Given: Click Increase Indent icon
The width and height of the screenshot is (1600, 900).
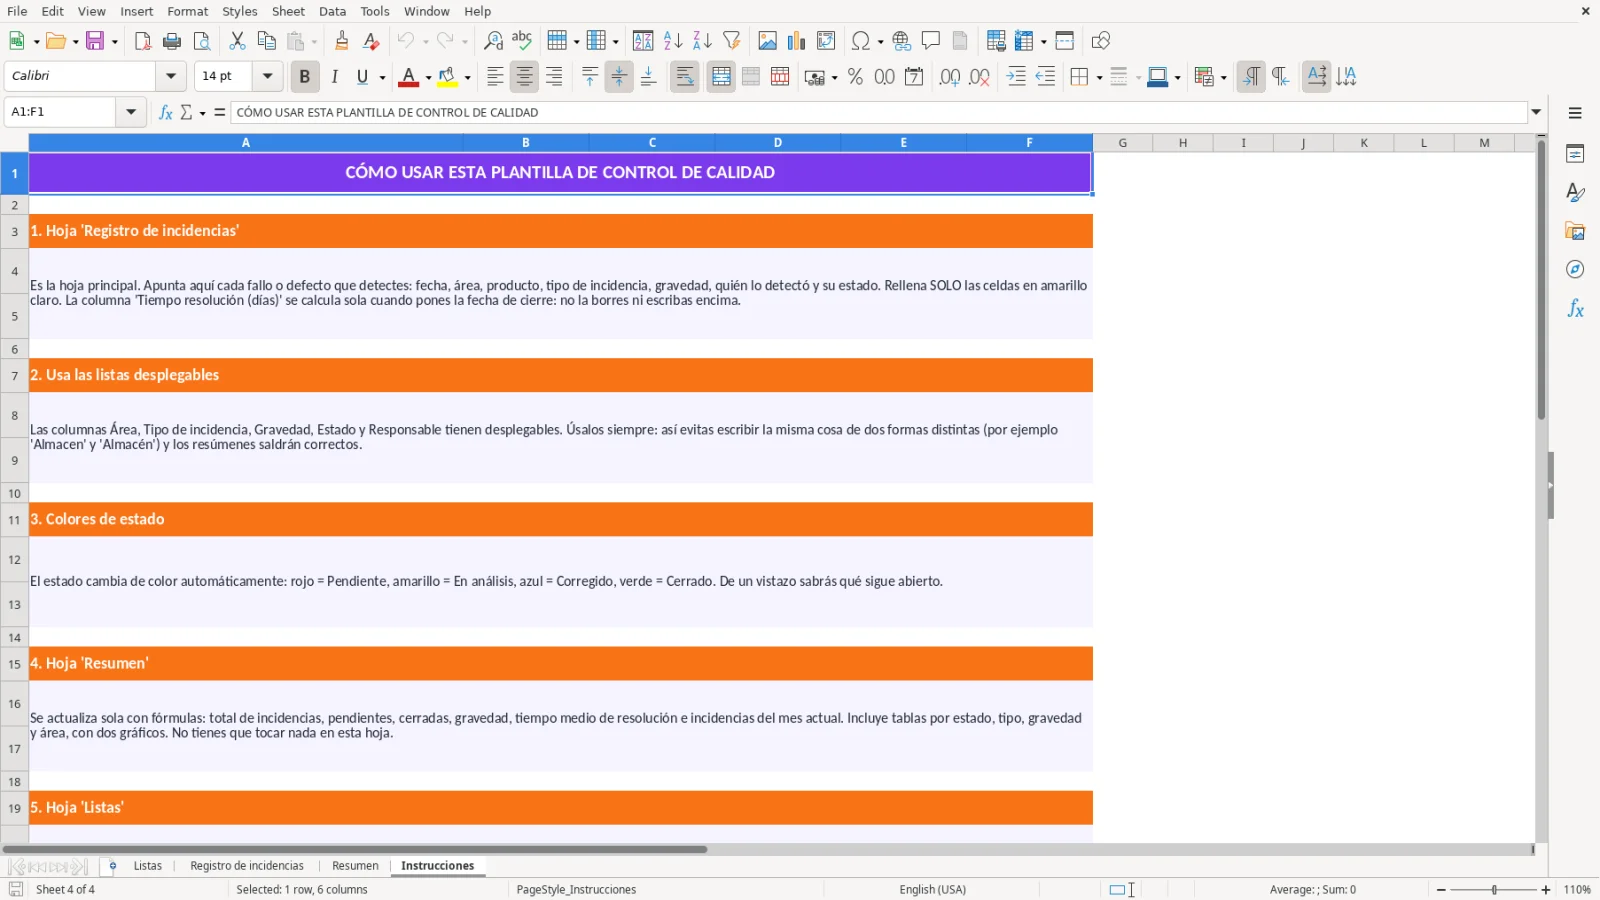Looking at the screenshot, I should [1016, 77].
